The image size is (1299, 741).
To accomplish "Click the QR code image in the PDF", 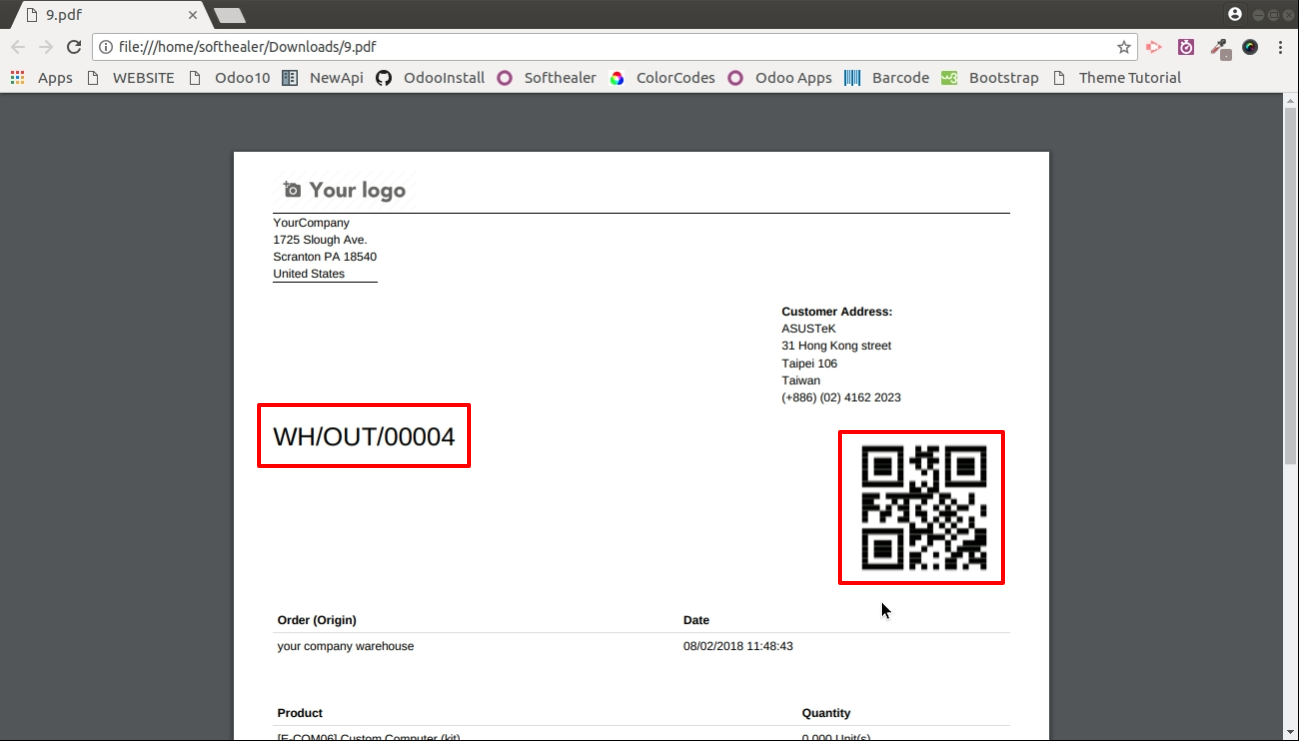I will pyautogui.click(x=924, y=508).
